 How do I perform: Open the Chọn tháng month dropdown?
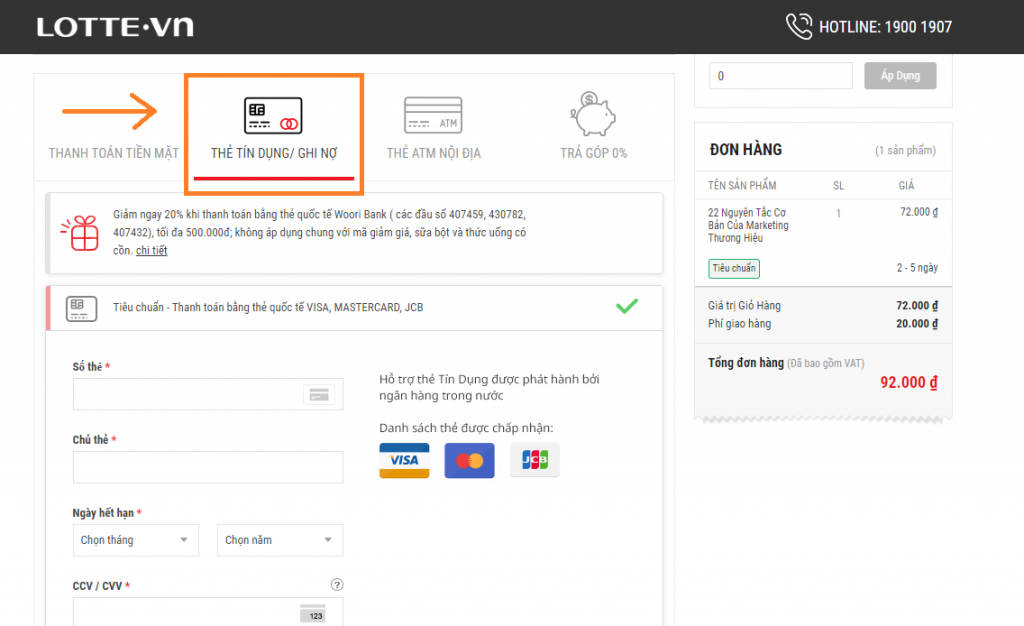[x=135, y=540]
